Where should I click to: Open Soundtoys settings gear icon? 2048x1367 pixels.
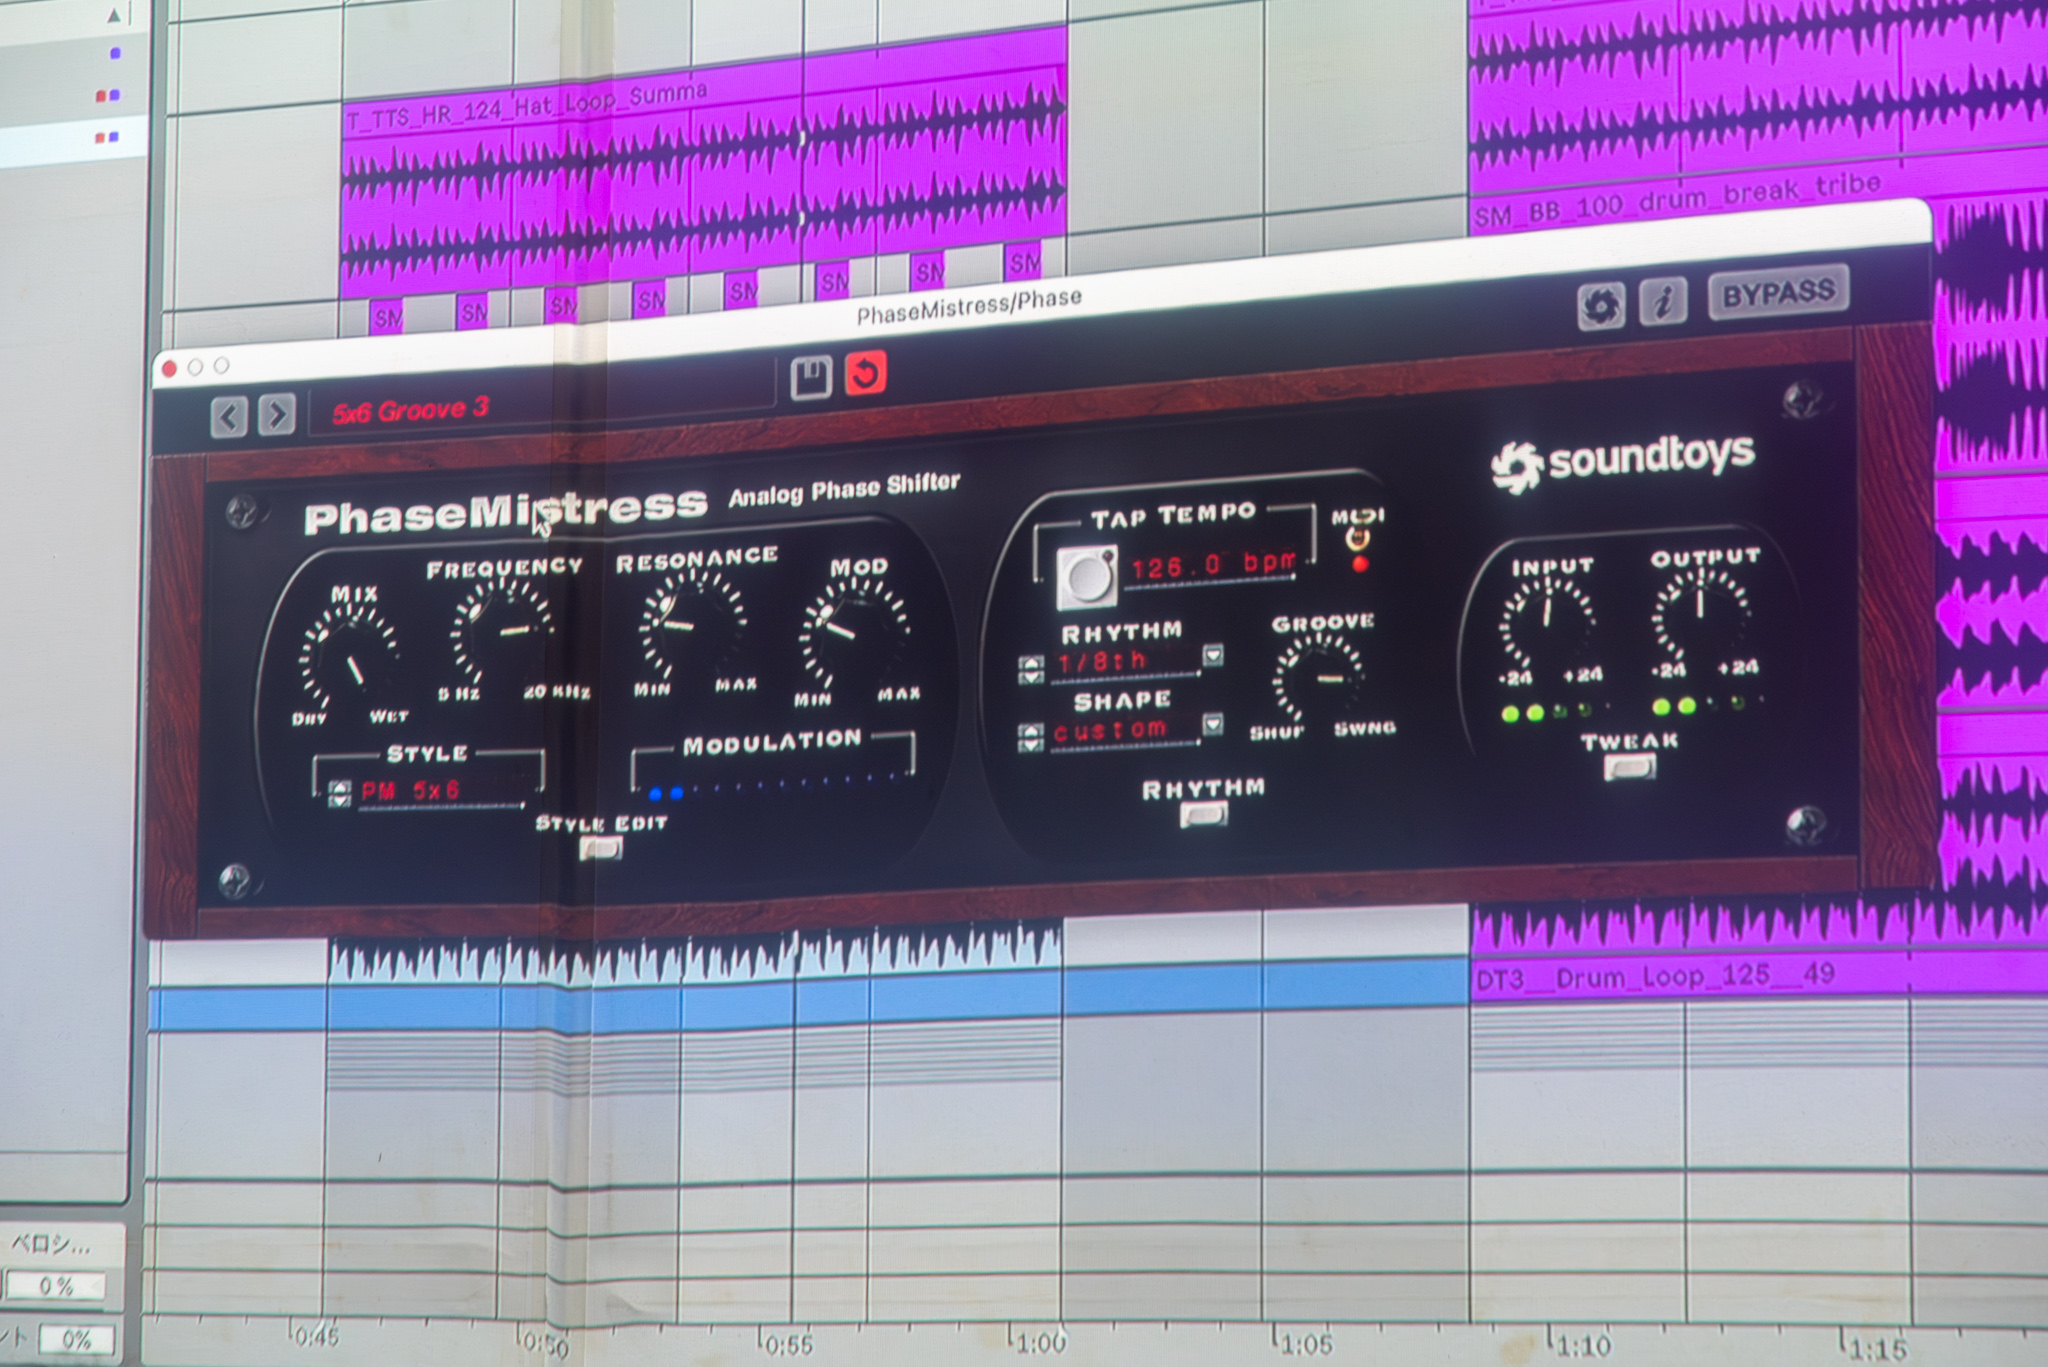(1600, 306)
